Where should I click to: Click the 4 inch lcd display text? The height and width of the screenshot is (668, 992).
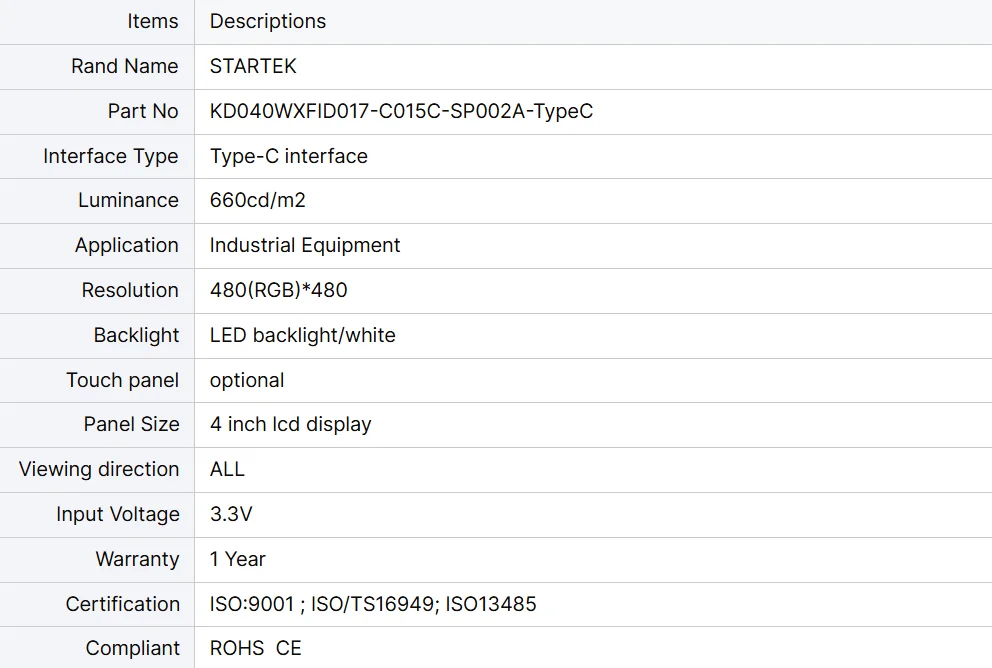(290, 424)
